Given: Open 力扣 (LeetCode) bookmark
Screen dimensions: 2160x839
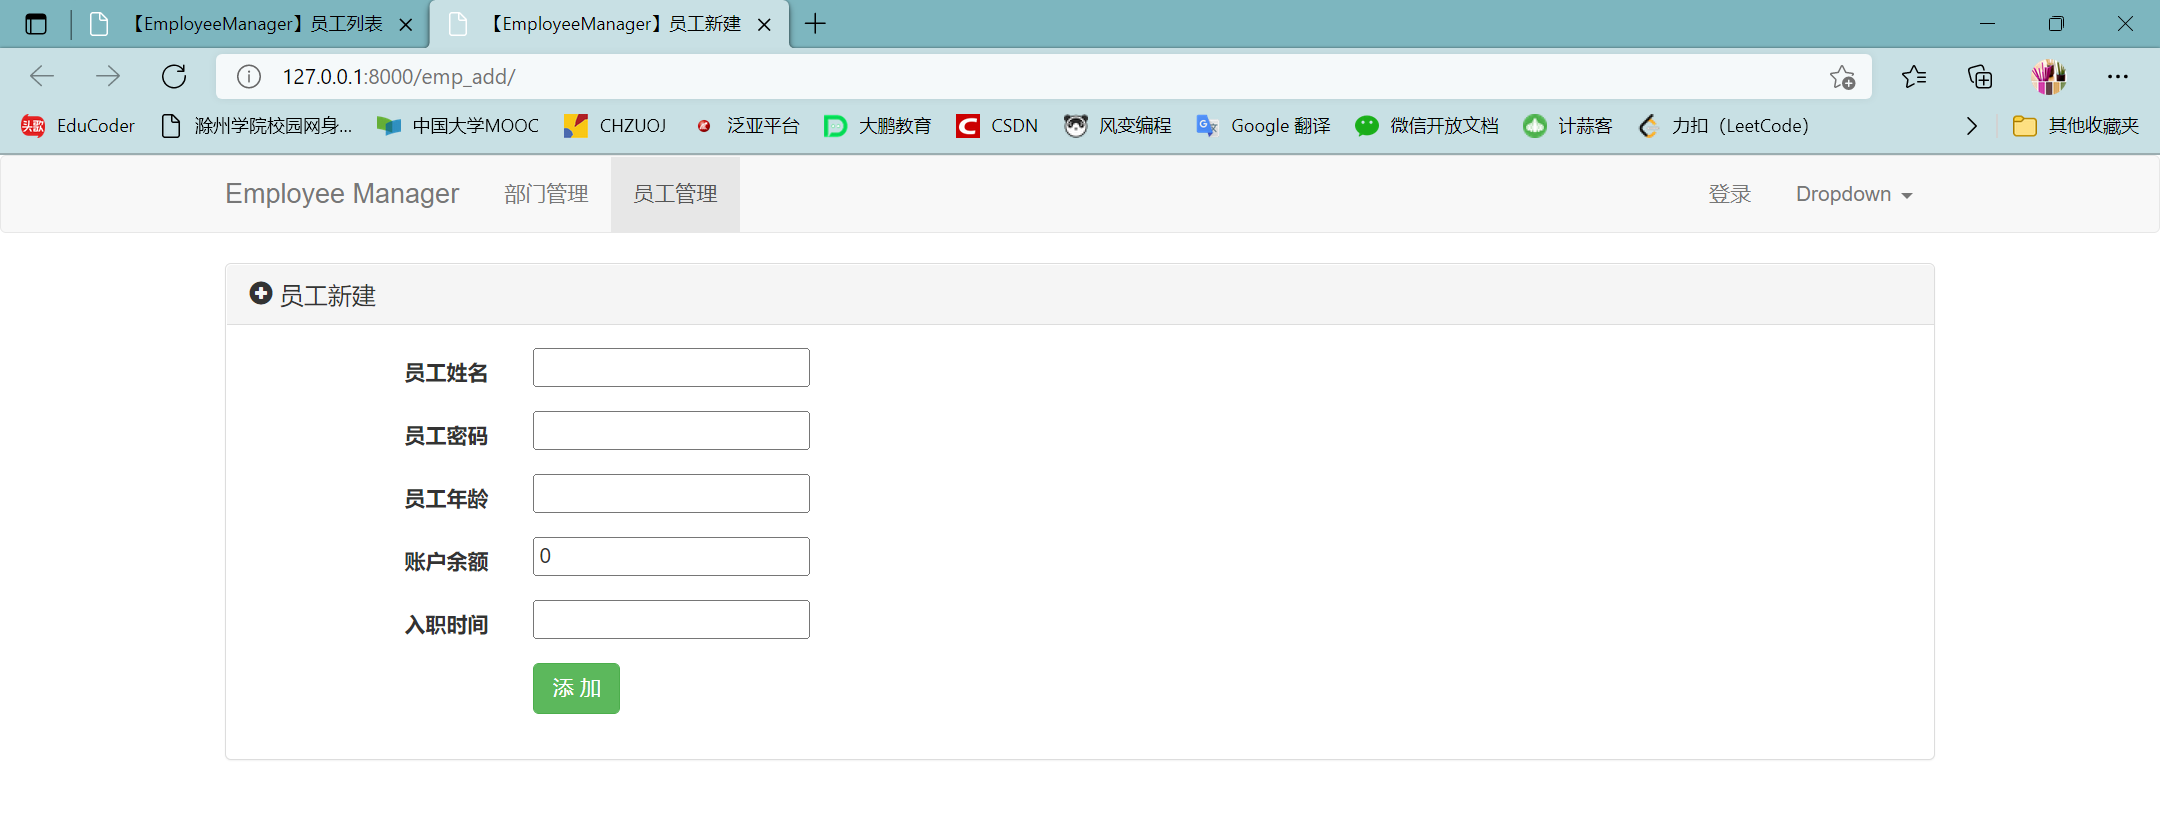Looking at the screenshot, I should (1724, 126).
